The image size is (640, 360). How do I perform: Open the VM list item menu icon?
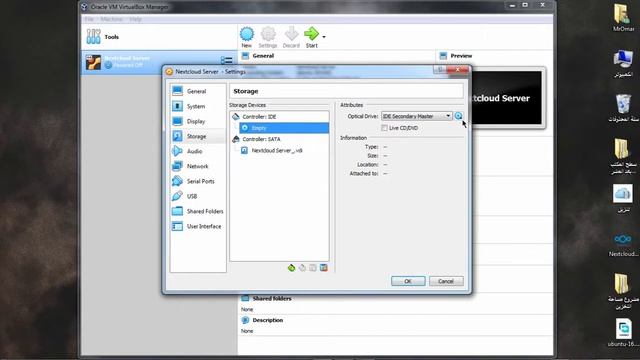click(x=227, y=61)
